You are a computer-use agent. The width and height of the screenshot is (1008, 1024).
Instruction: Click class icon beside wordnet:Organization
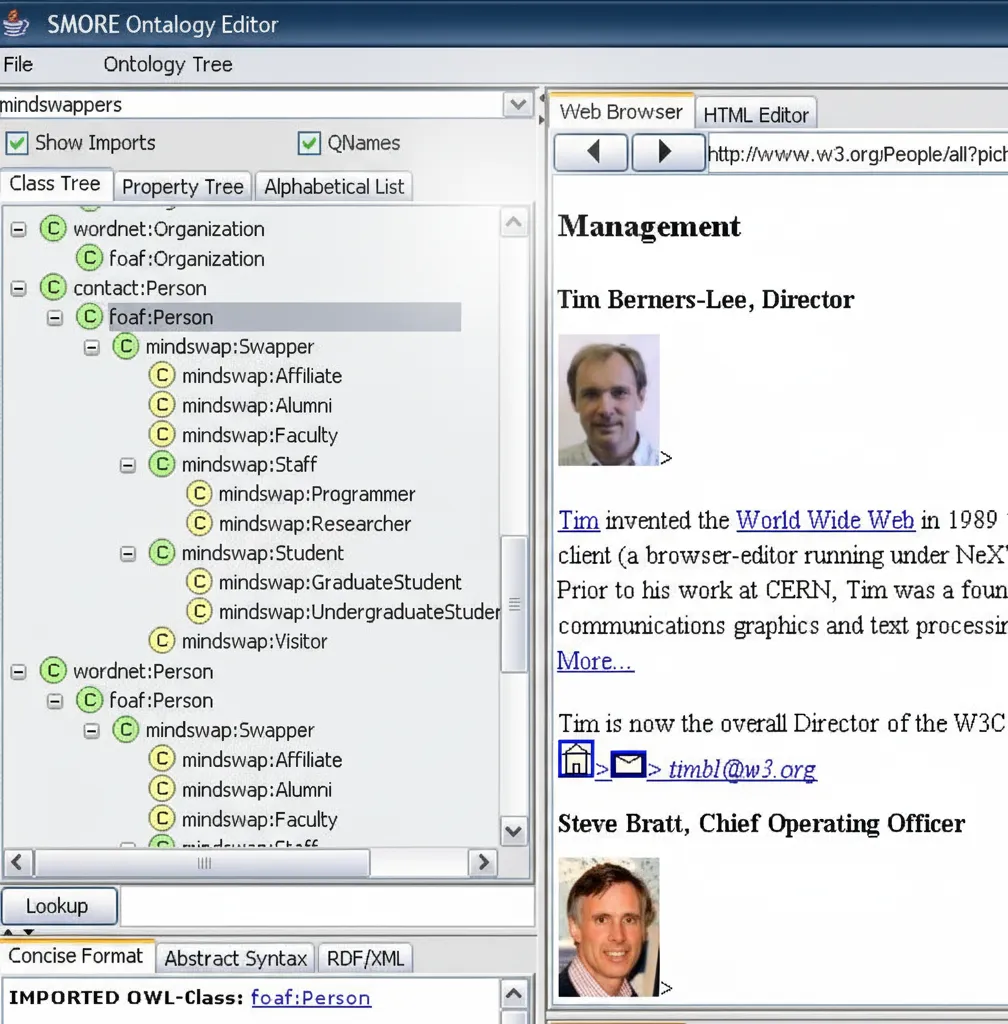click(53, 229)
